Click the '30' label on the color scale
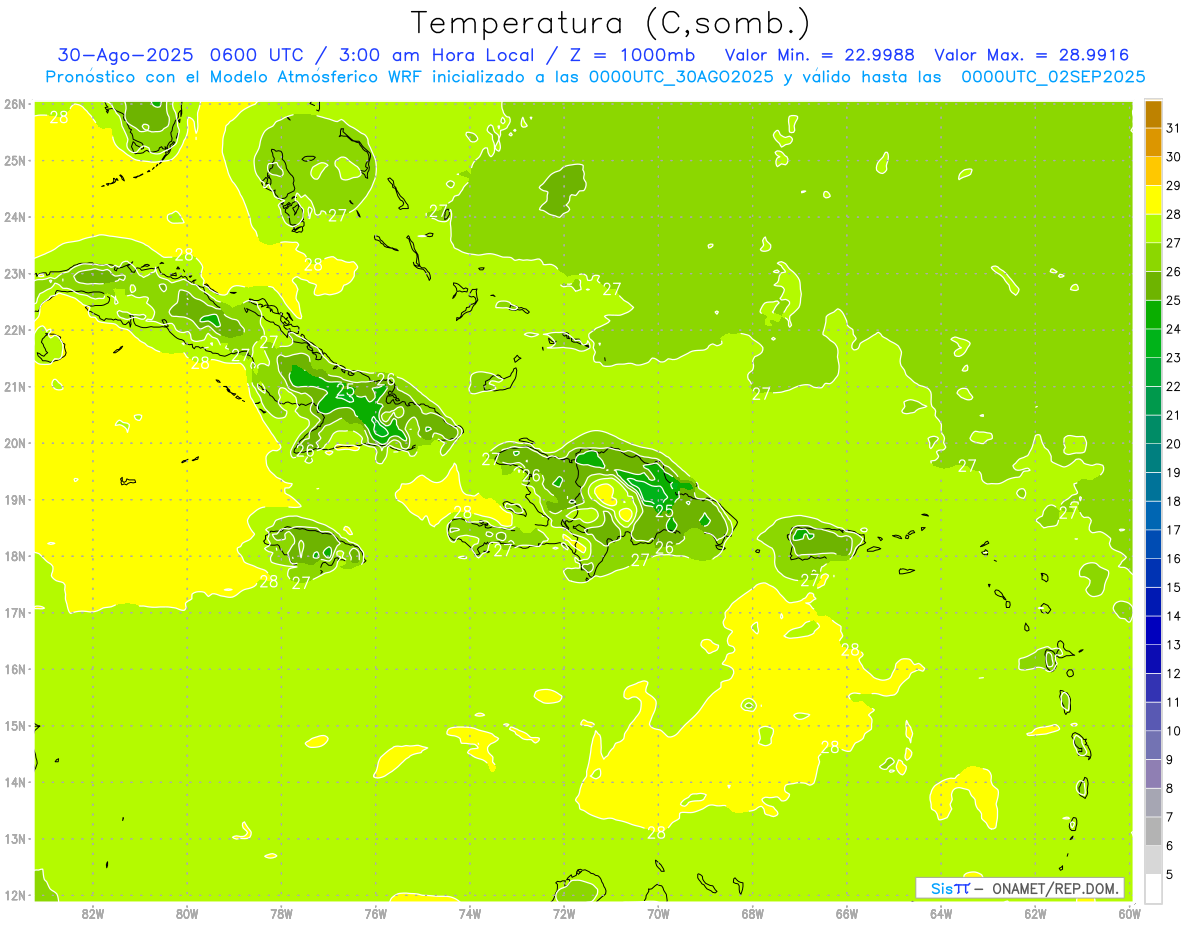The width and height of the screenshot is (1200, 927). (1174, 157)
